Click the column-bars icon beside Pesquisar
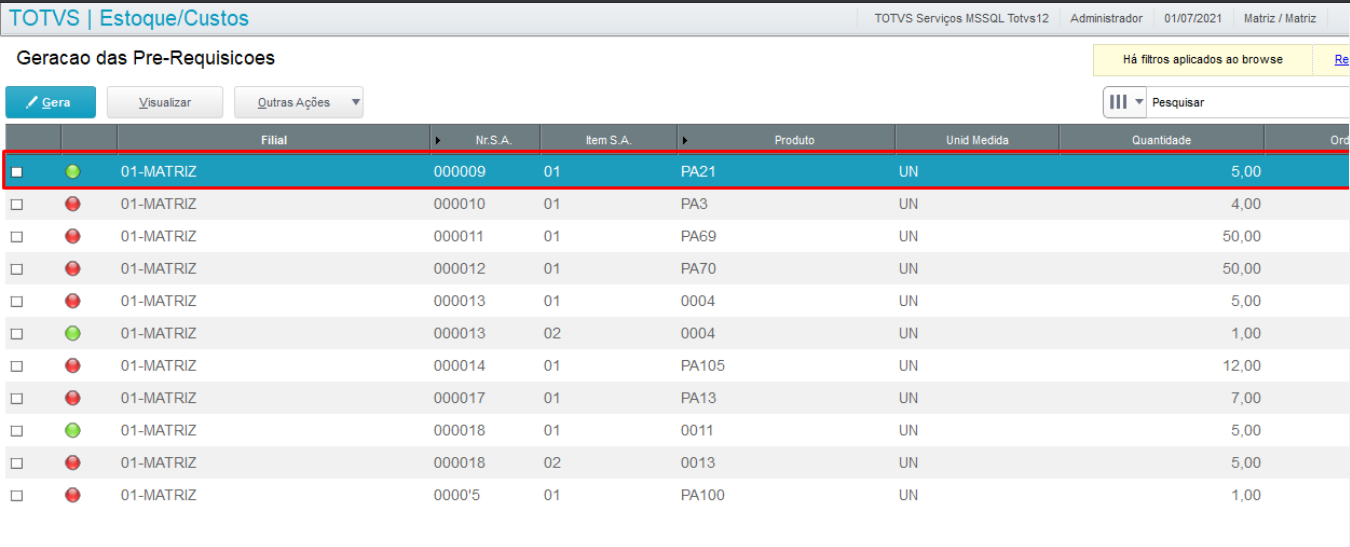Screen dimensions: 1350x547 pyautogui.click(x=1119, y=102)
